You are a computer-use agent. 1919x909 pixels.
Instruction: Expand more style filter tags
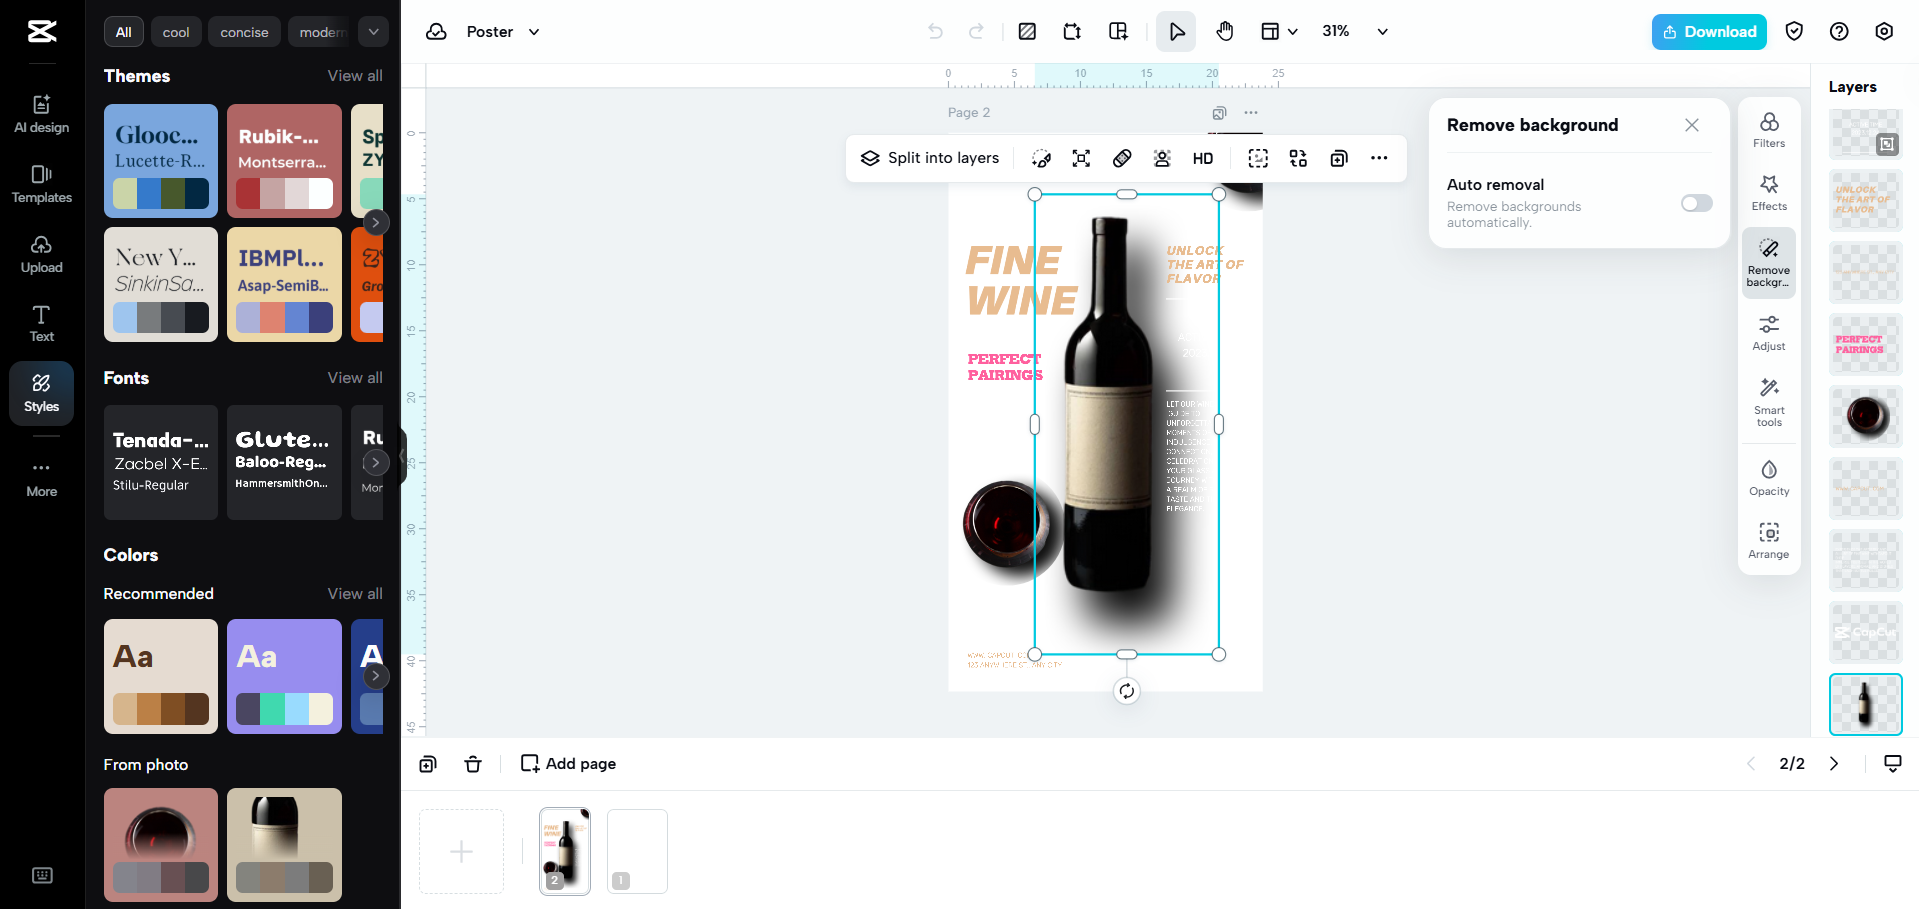point(372,31)
